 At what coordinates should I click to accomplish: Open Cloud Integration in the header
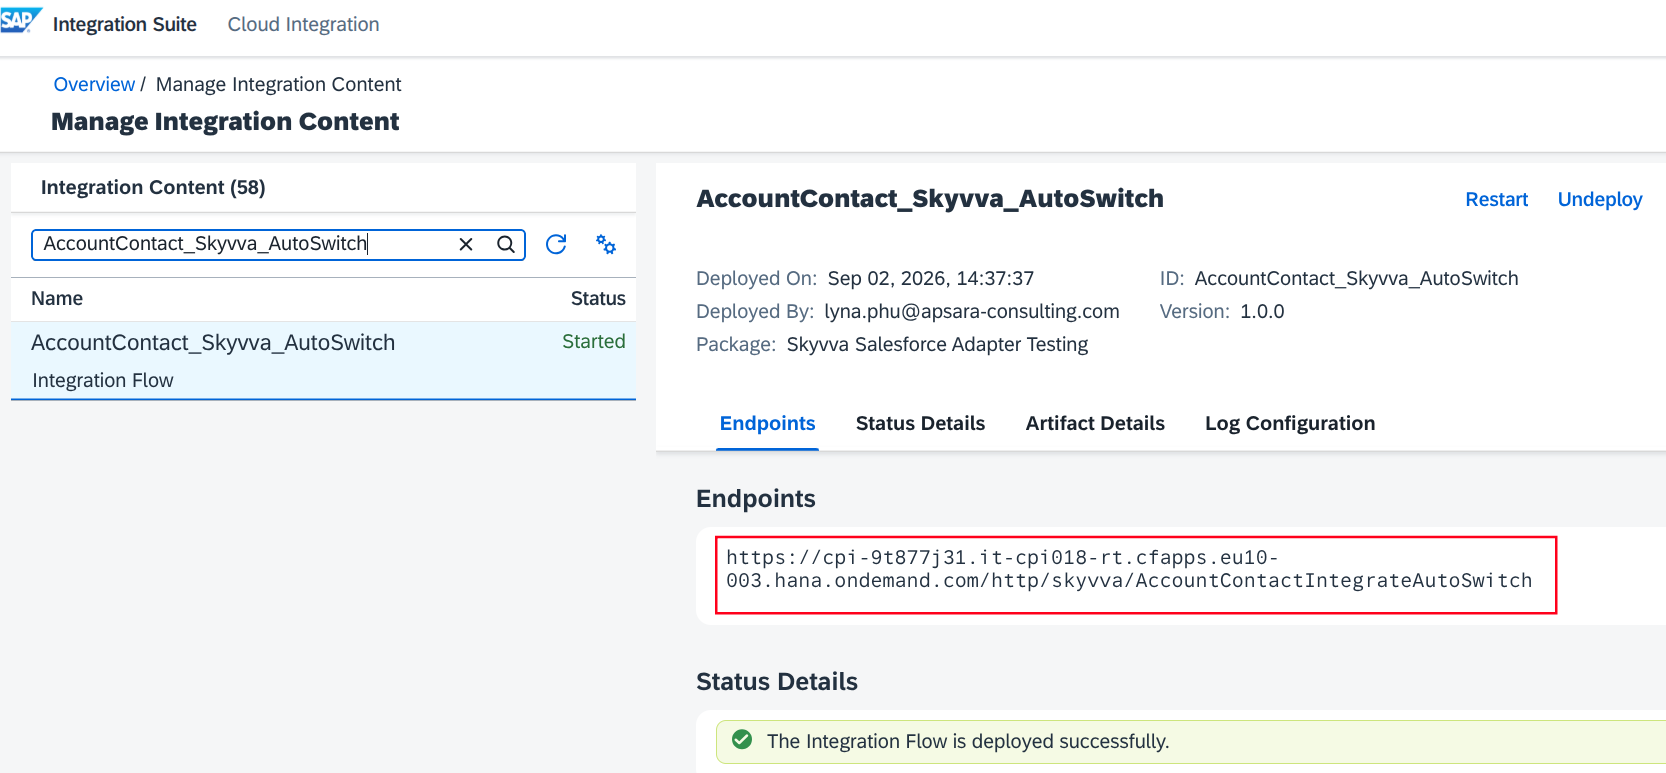(303, 24)
